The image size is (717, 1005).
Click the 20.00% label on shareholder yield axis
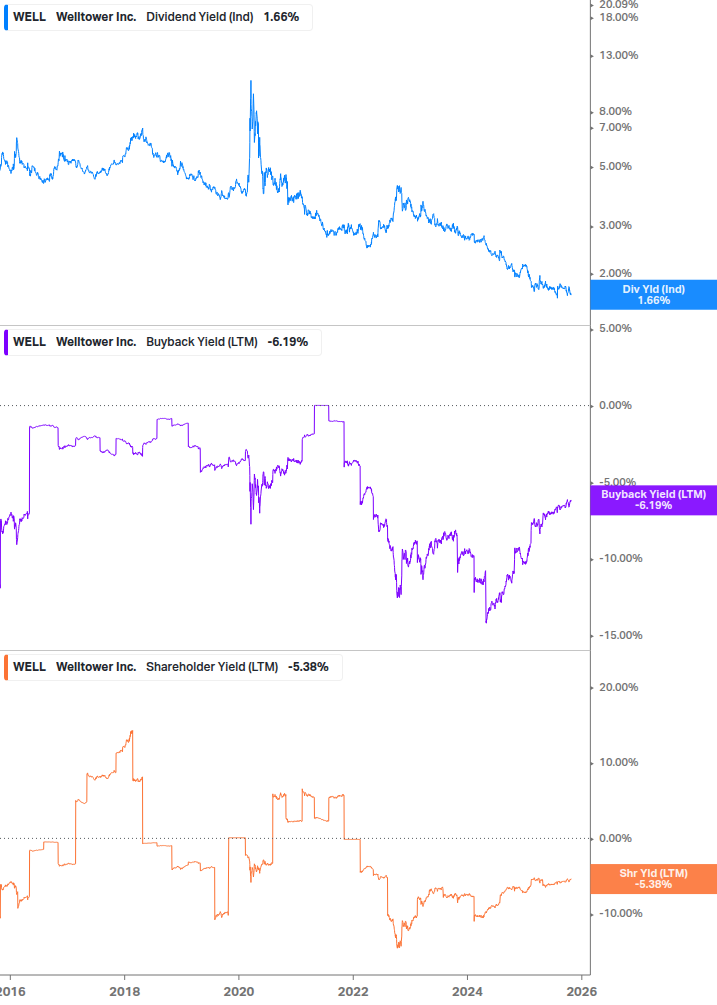tap(618, 687)
